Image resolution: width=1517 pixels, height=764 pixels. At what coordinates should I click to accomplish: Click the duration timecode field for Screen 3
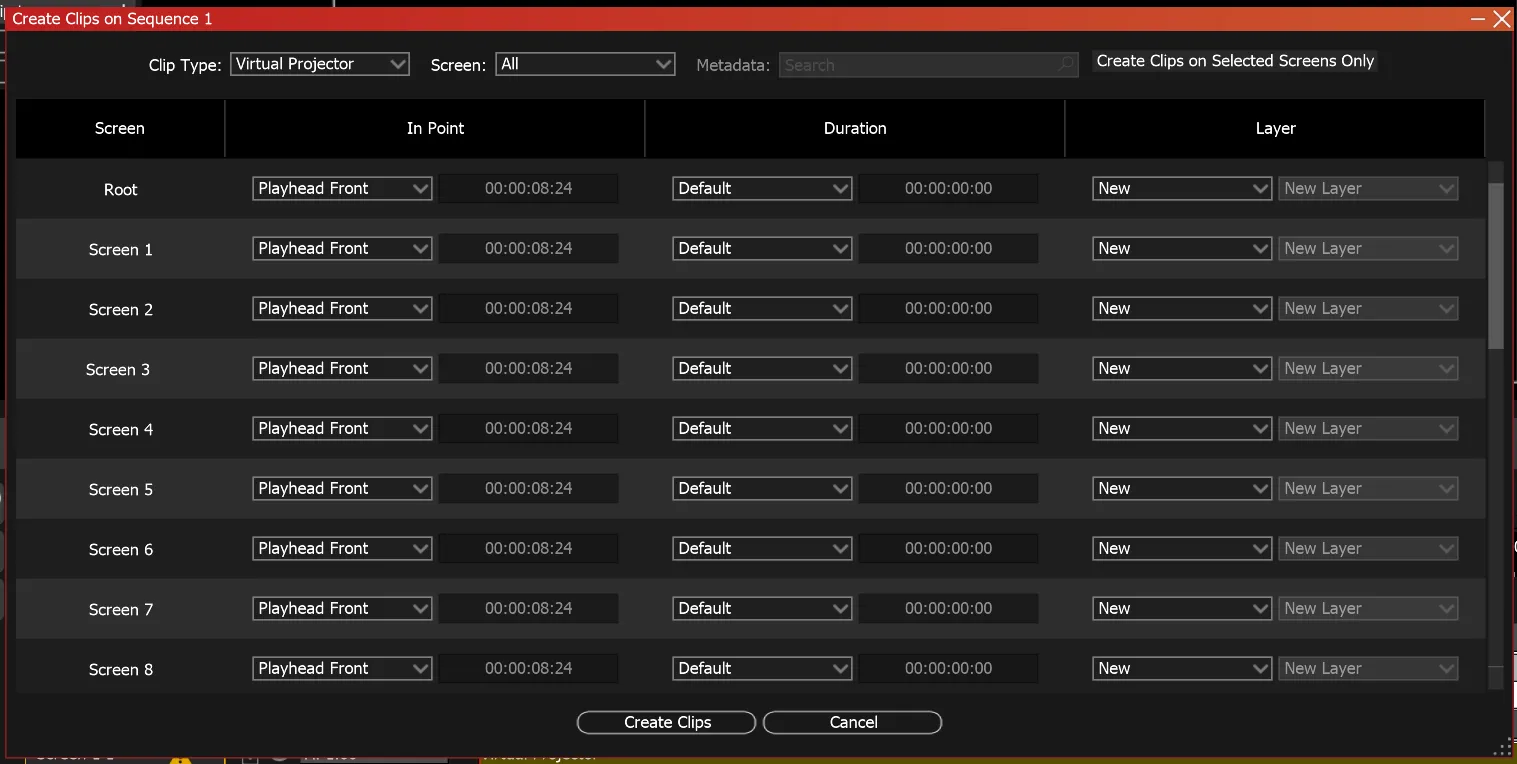pos(948,368)
